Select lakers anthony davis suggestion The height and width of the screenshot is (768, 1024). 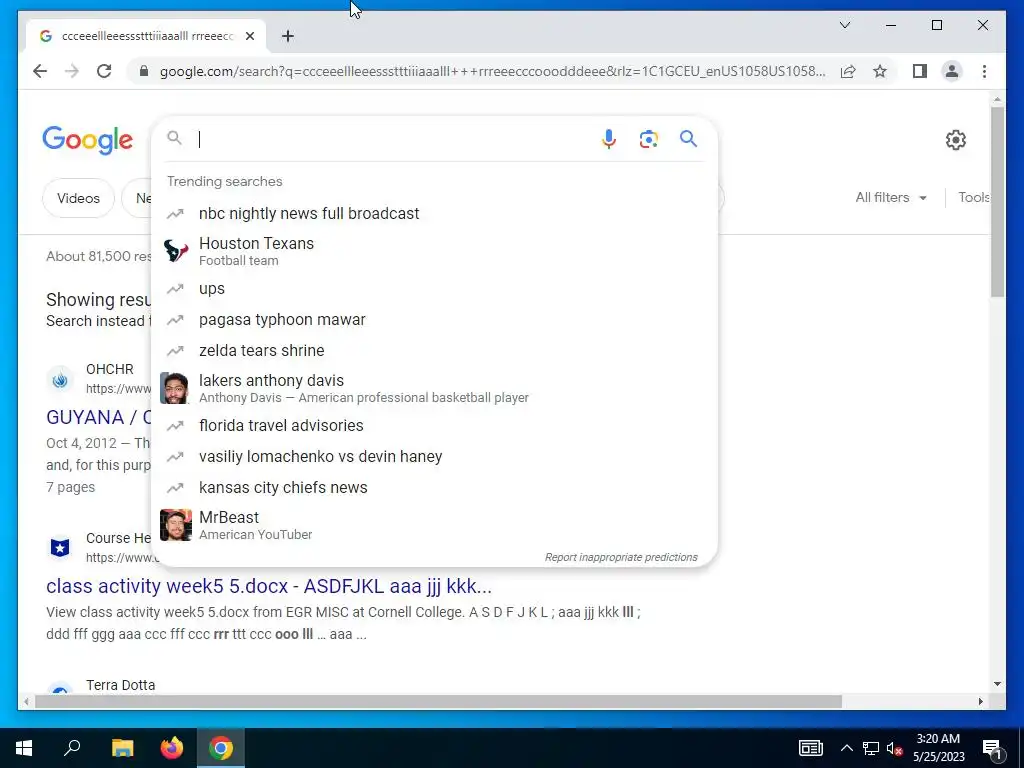pyautogui.click(x=434, y=388)
